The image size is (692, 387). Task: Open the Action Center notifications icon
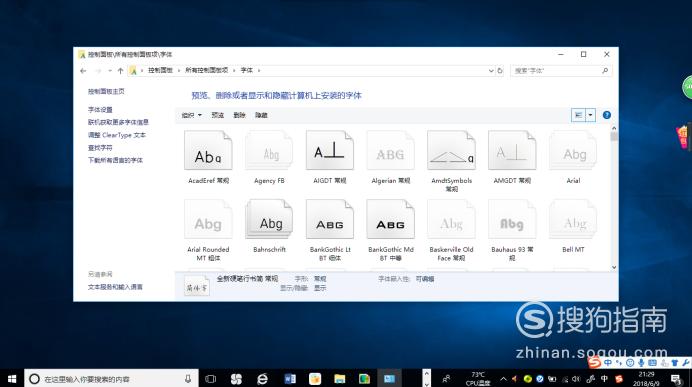click(676, 379)
